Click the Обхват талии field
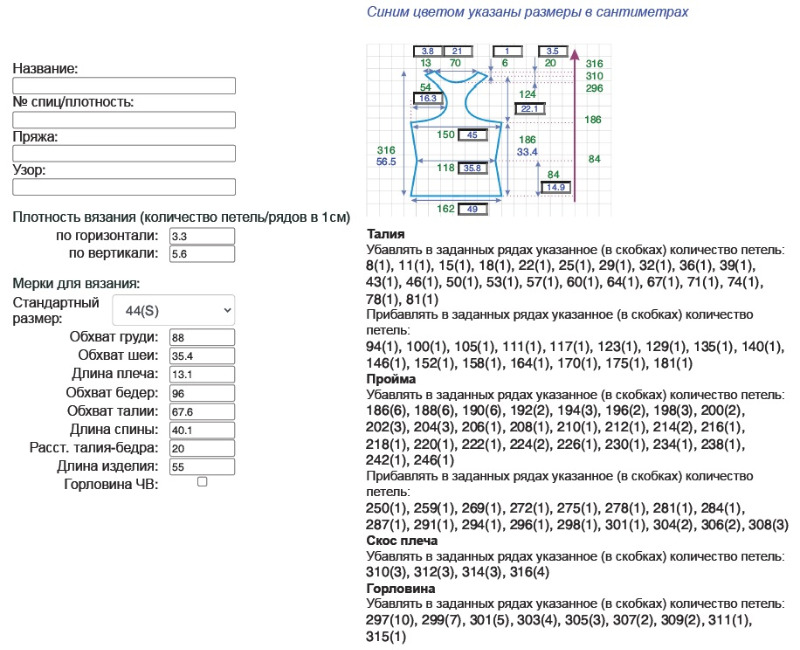This screenshot has width=800, height=650. click(x=201, y=411)
